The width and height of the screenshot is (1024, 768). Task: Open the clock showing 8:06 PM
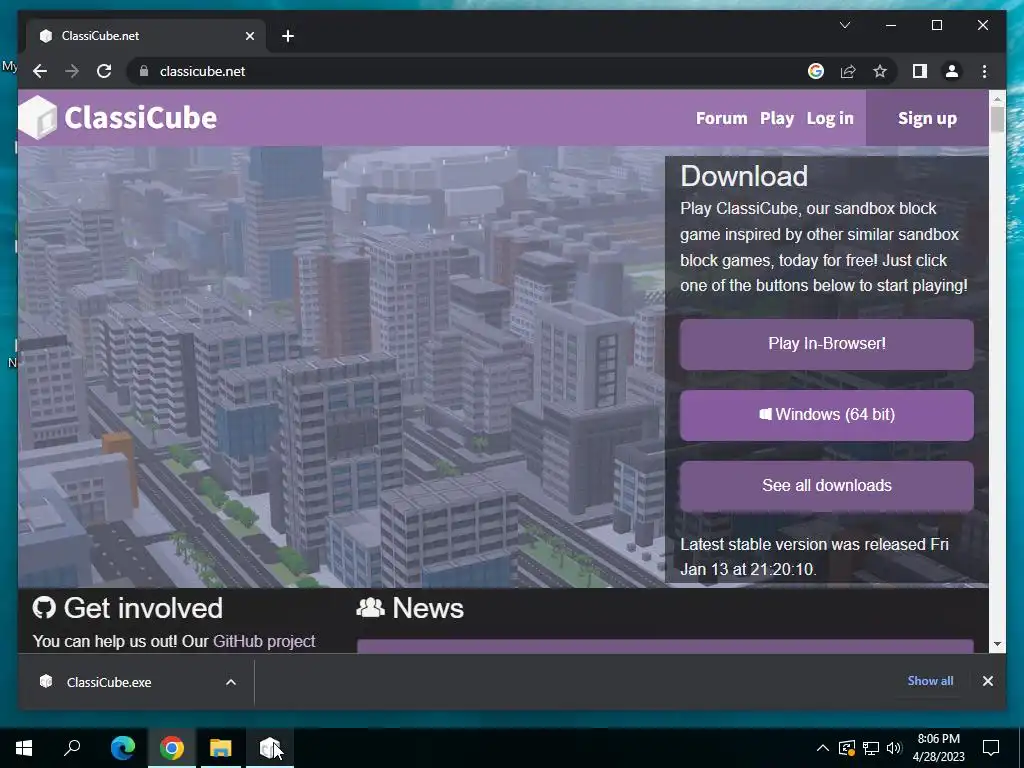point(938,748)
